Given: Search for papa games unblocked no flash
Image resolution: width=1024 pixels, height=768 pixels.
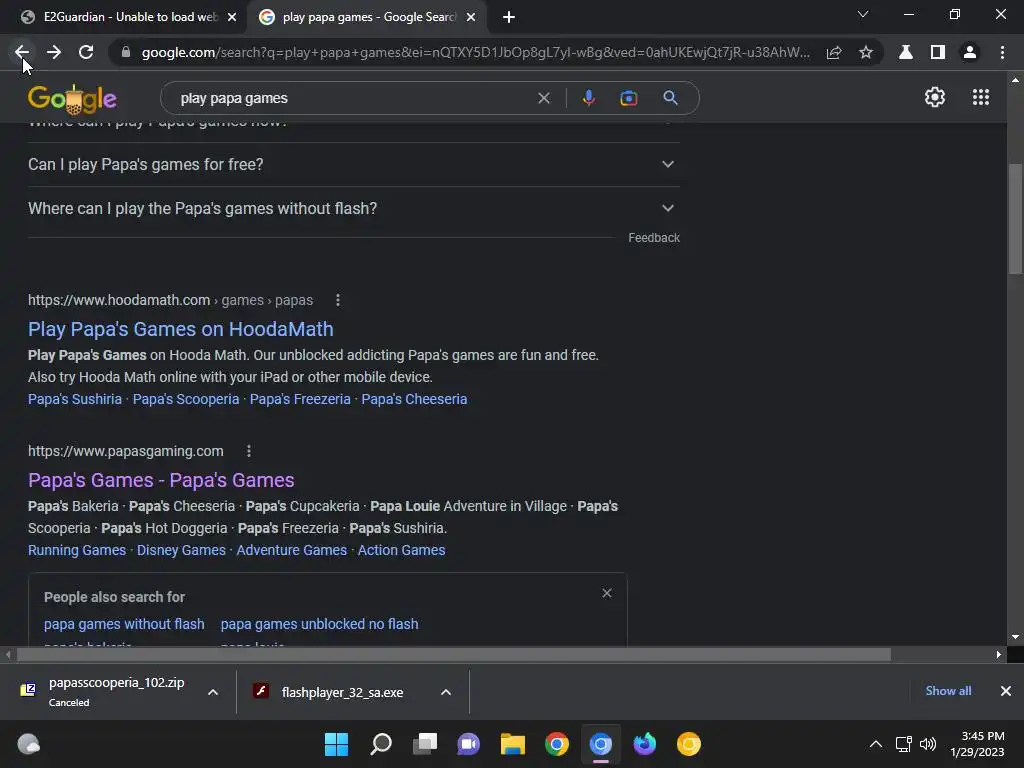Looking at the screenshot, I should click(319, 624).
